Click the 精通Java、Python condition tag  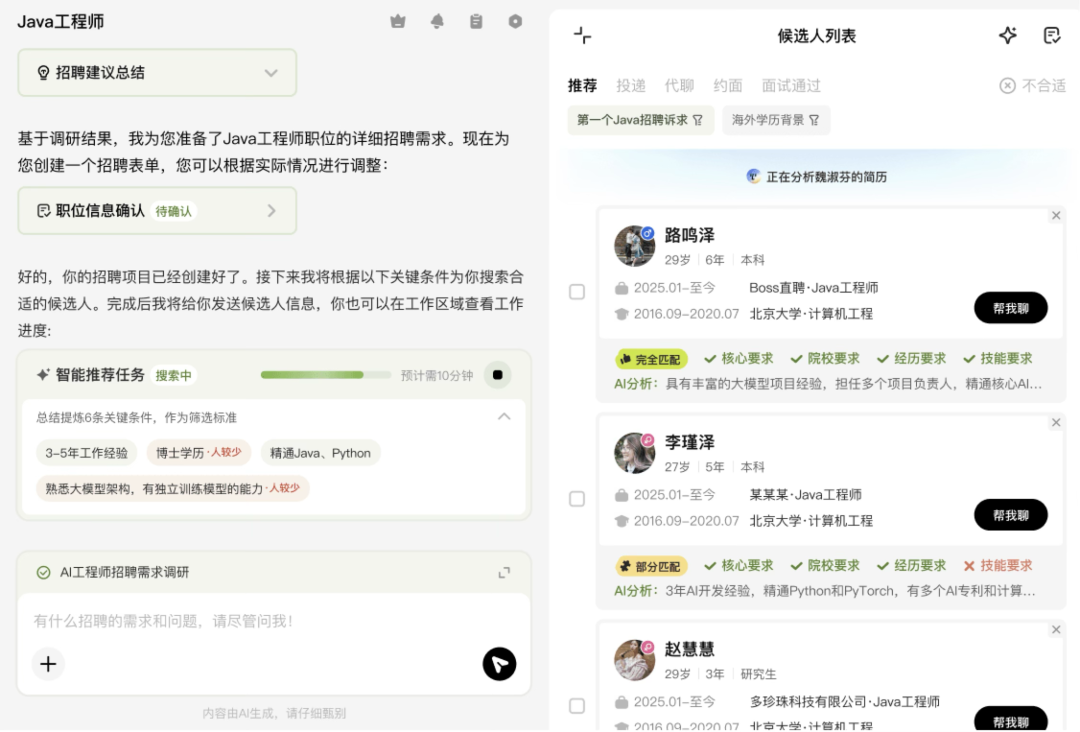[x=320, y=453]
